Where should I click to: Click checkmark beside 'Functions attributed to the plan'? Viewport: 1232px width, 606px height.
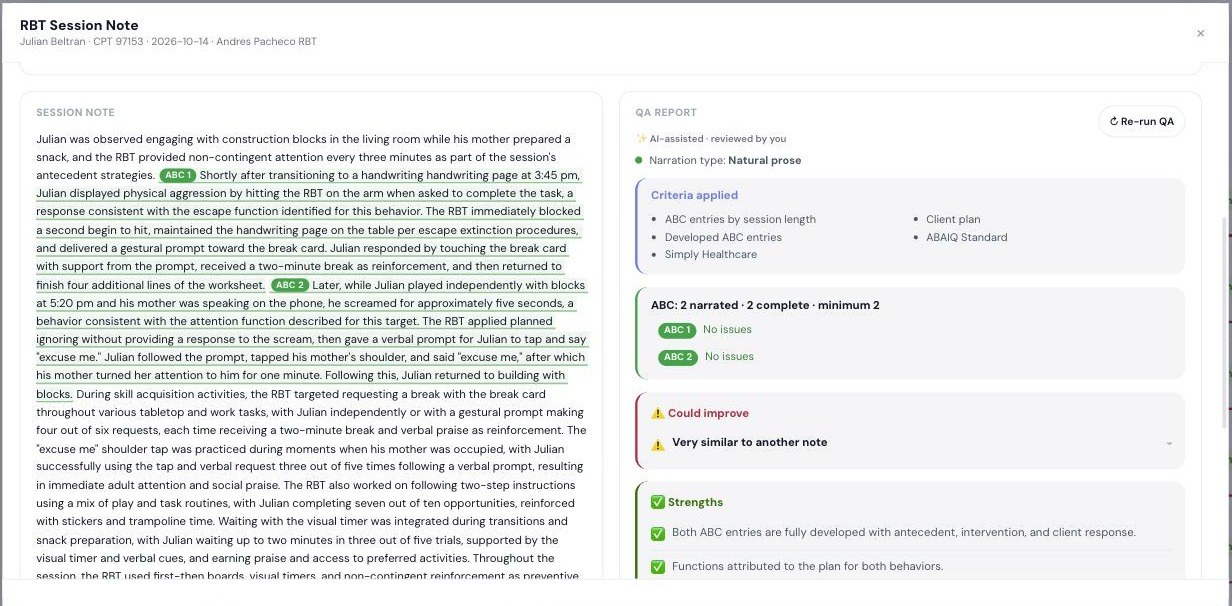click(657, 567)
